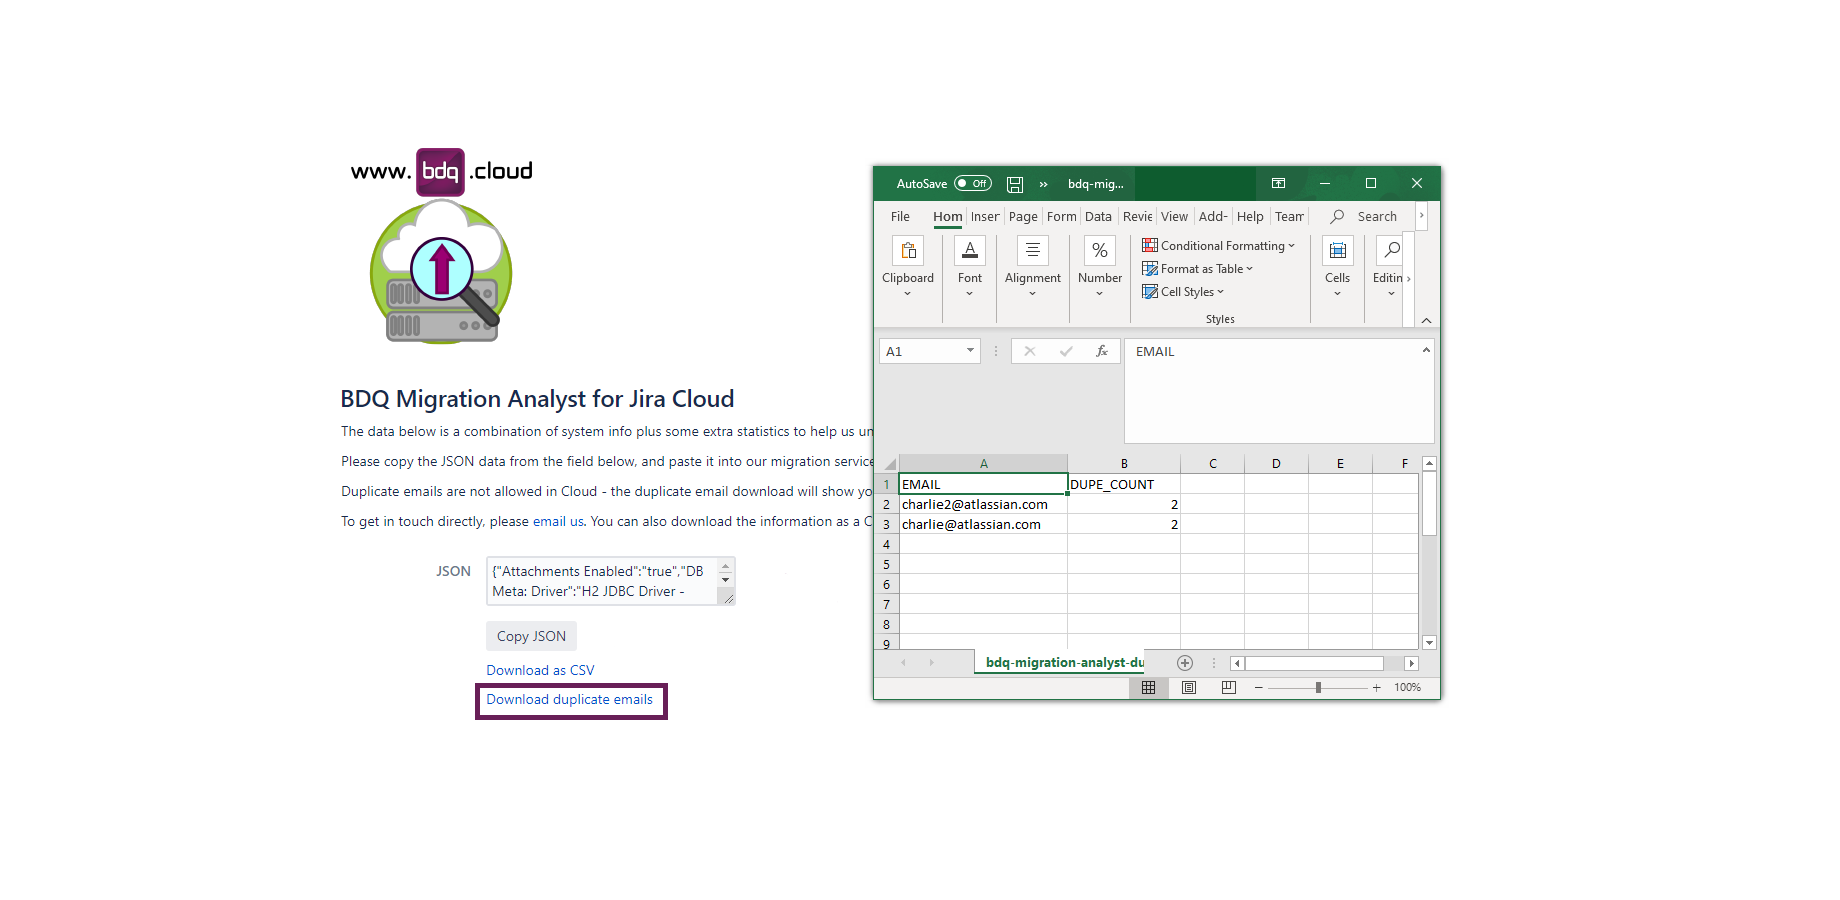The height and width of the screenshot is (900, 1840).
Task: Click the Copy JSON button
Action: pos(531,637)
